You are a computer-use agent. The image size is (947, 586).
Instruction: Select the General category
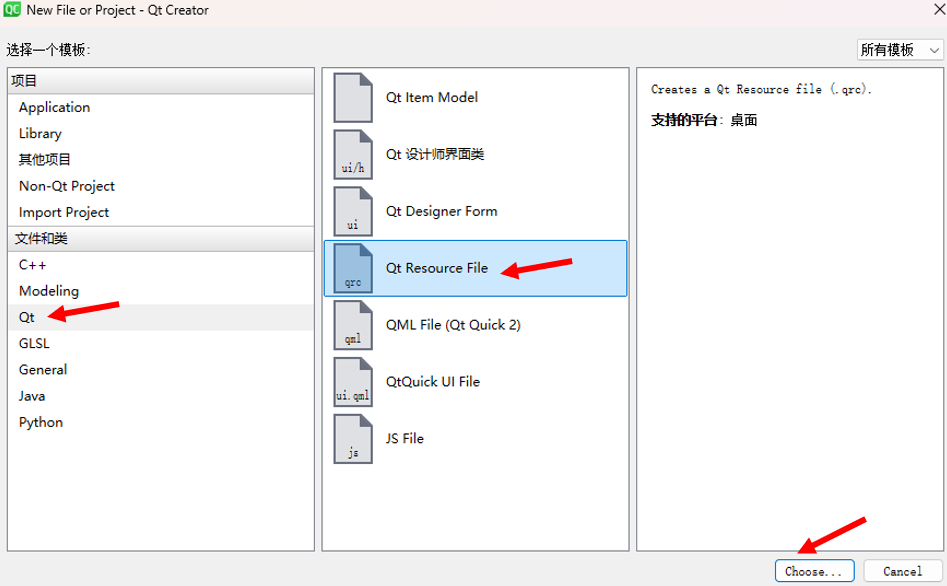(x=161, y=370)
